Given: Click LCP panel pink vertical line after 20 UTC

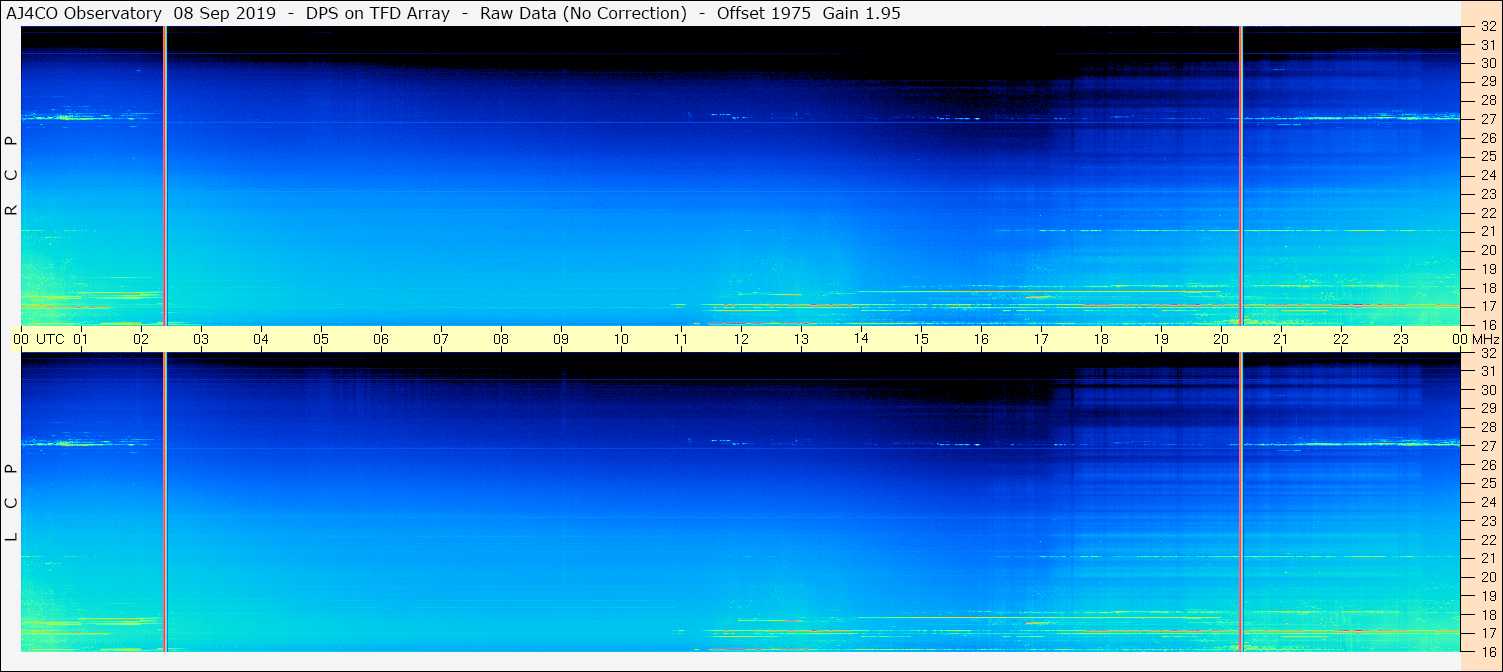Looking at the screenshot, I should pyautogui.click(x=1241, y=502).
